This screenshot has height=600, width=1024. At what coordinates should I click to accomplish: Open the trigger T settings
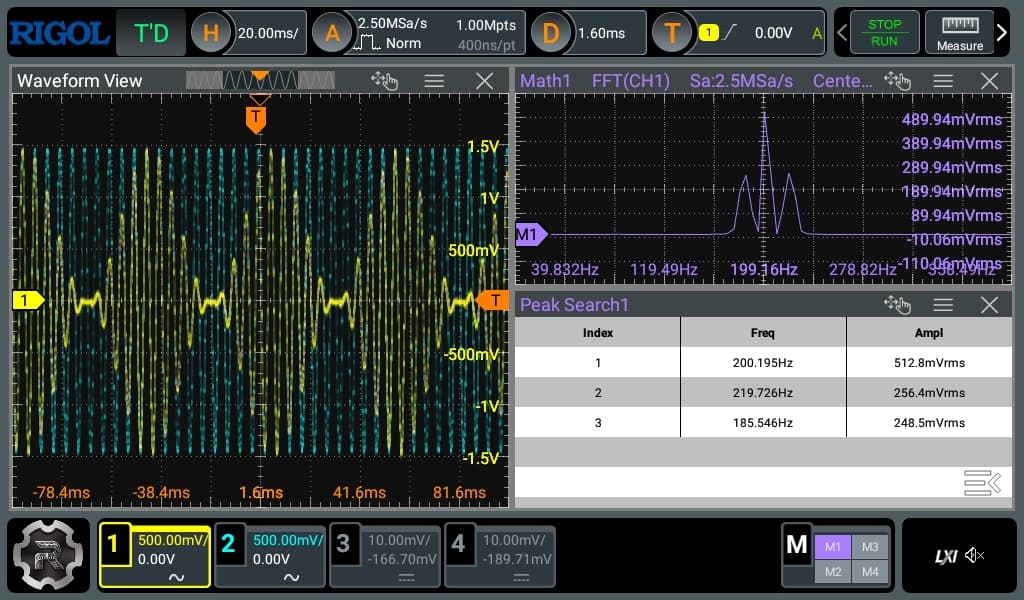[x=672, y=33]
